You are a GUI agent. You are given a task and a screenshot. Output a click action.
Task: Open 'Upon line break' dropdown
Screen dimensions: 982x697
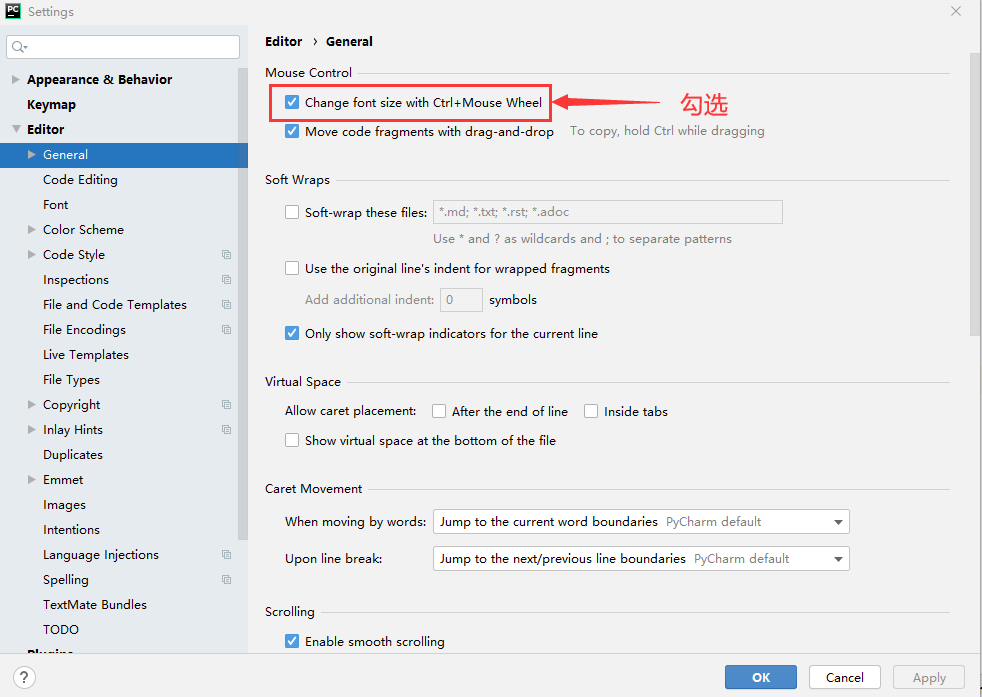coord(640,559)
